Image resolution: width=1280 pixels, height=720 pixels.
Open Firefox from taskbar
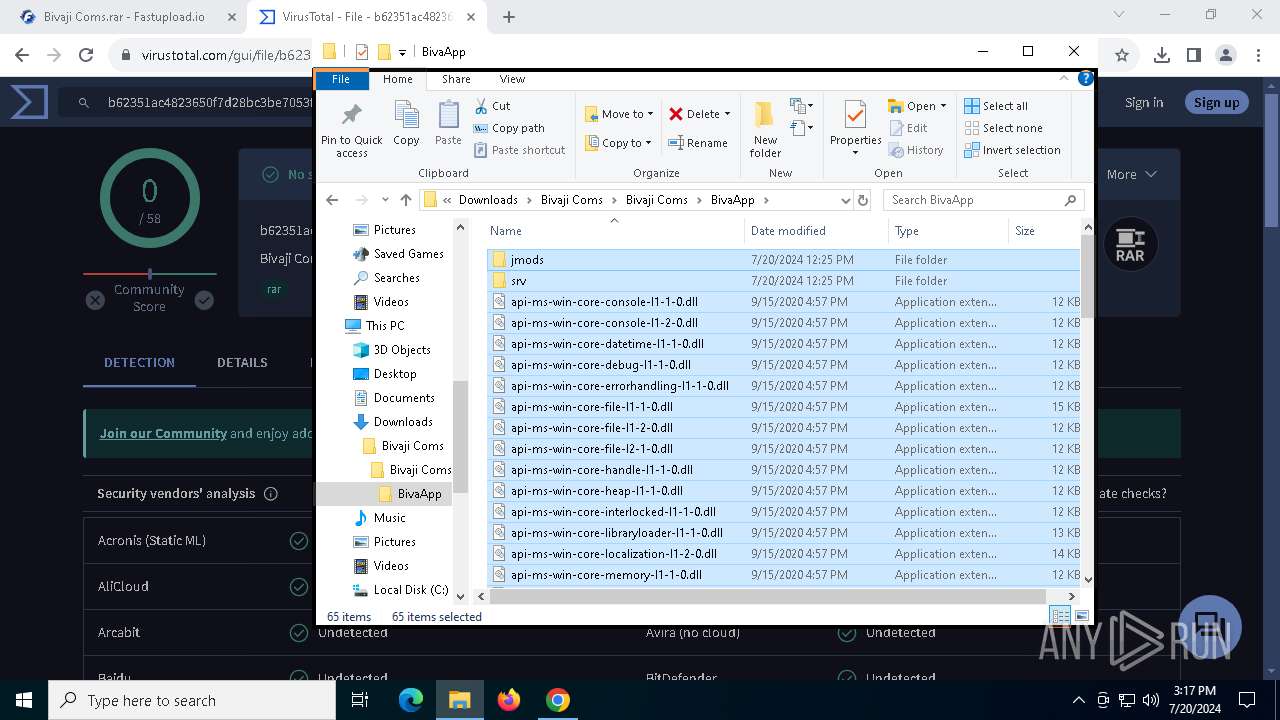point(509,700)
